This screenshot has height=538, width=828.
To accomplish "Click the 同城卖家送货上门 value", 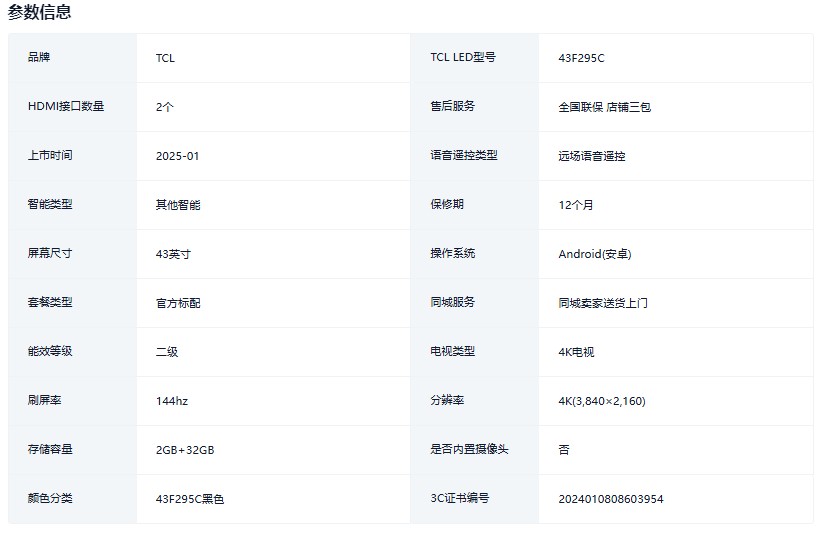I will pyautogui.click(x=603, y=303).
